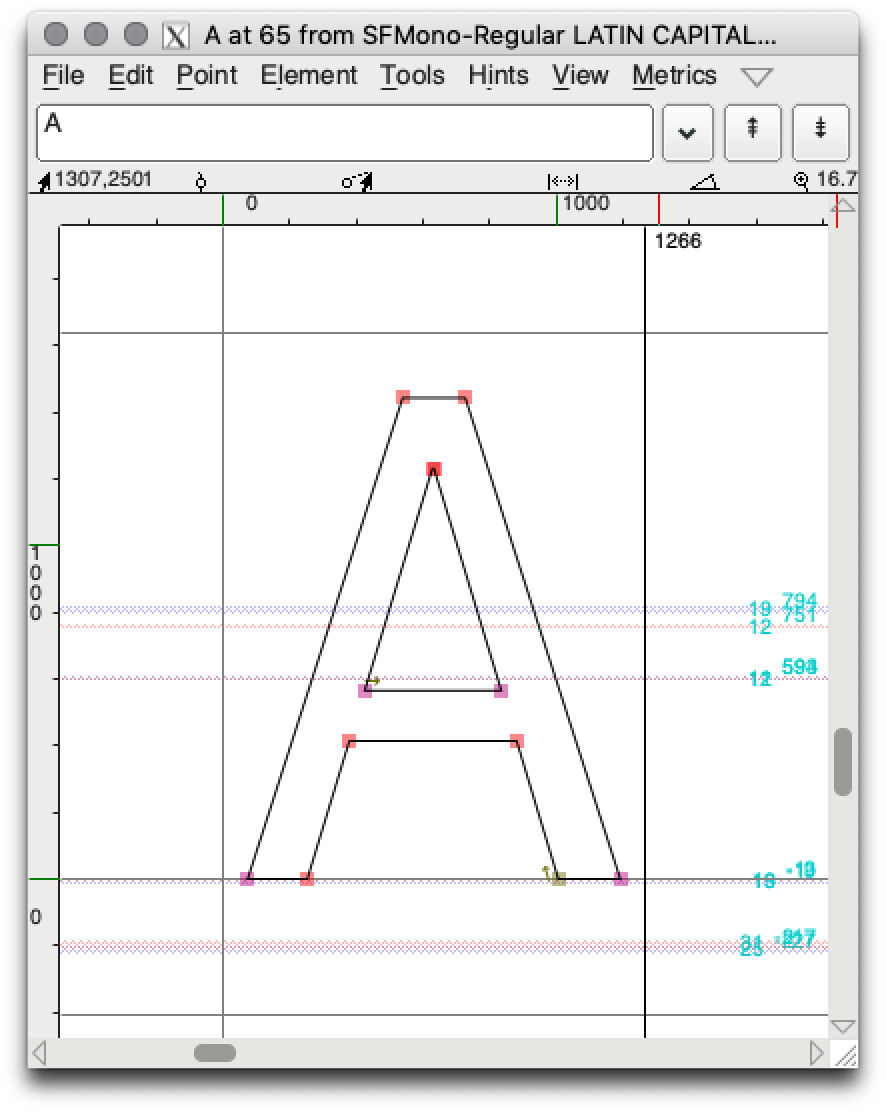Click the angle triangle icon in info bar
The height and width of the screenshot is (1112, 886).
coord(704,181)
